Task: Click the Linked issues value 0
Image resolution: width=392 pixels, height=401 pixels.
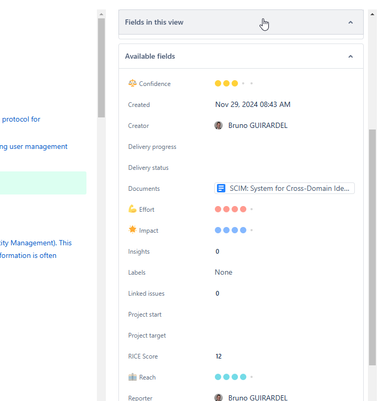Action: click(217, 293)
